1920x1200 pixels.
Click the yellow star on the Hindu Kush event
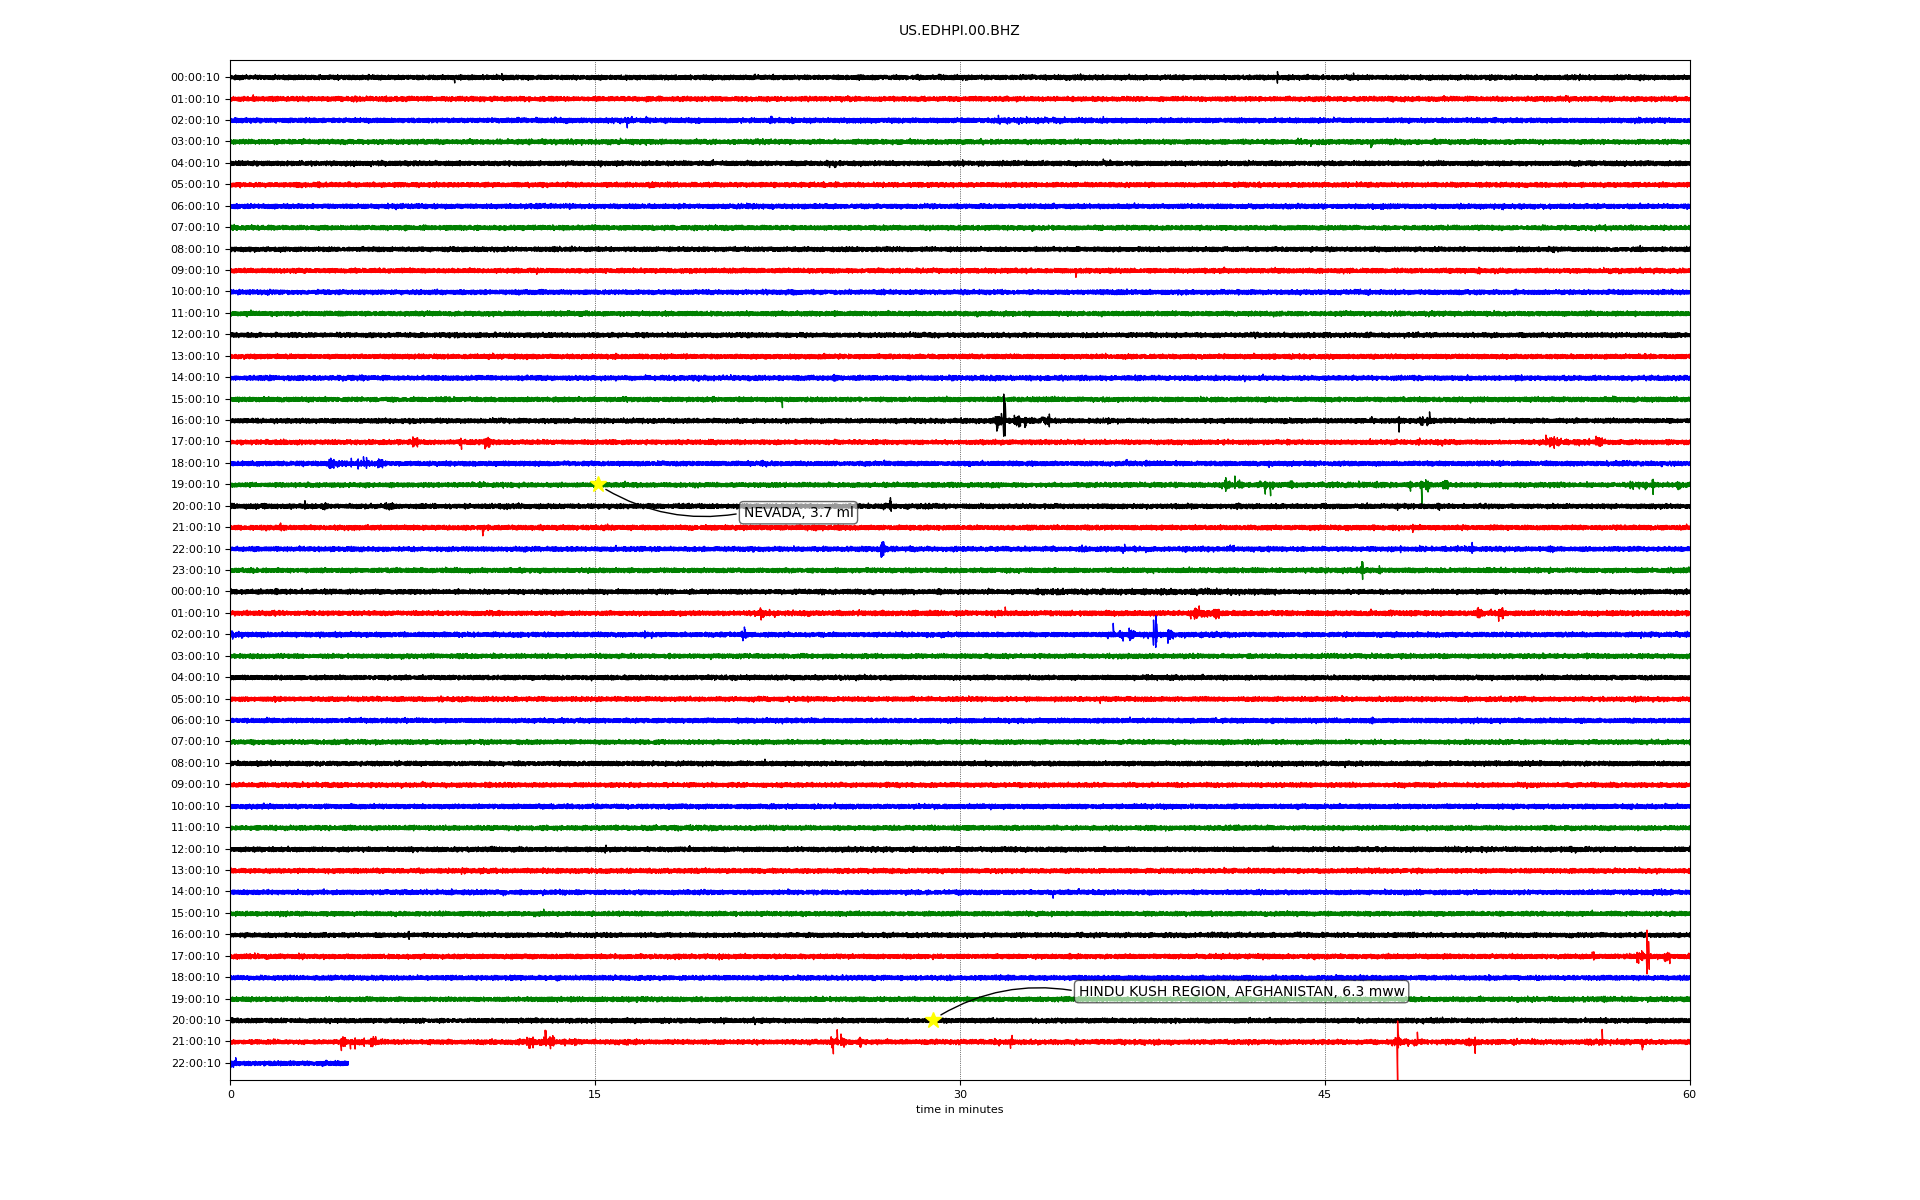[933, 1020]
